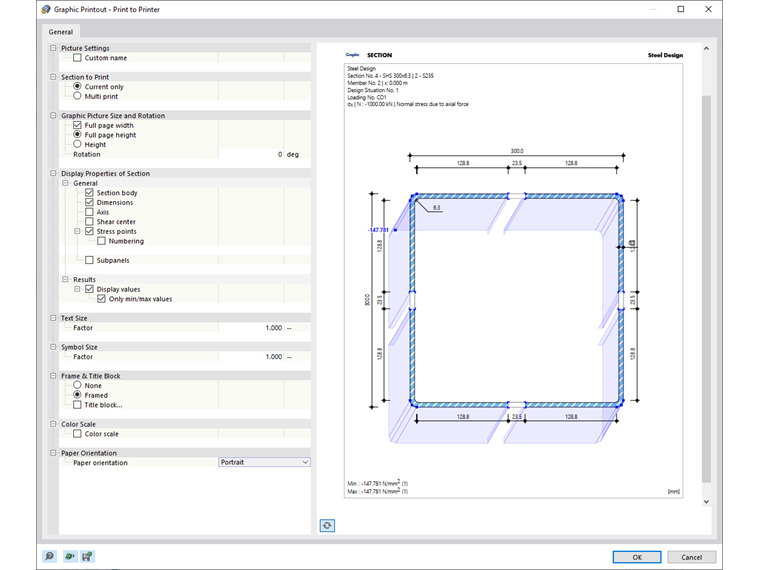Enable the Numbering checkbox
Screen dimensions: 760x570
pos(101,241)
